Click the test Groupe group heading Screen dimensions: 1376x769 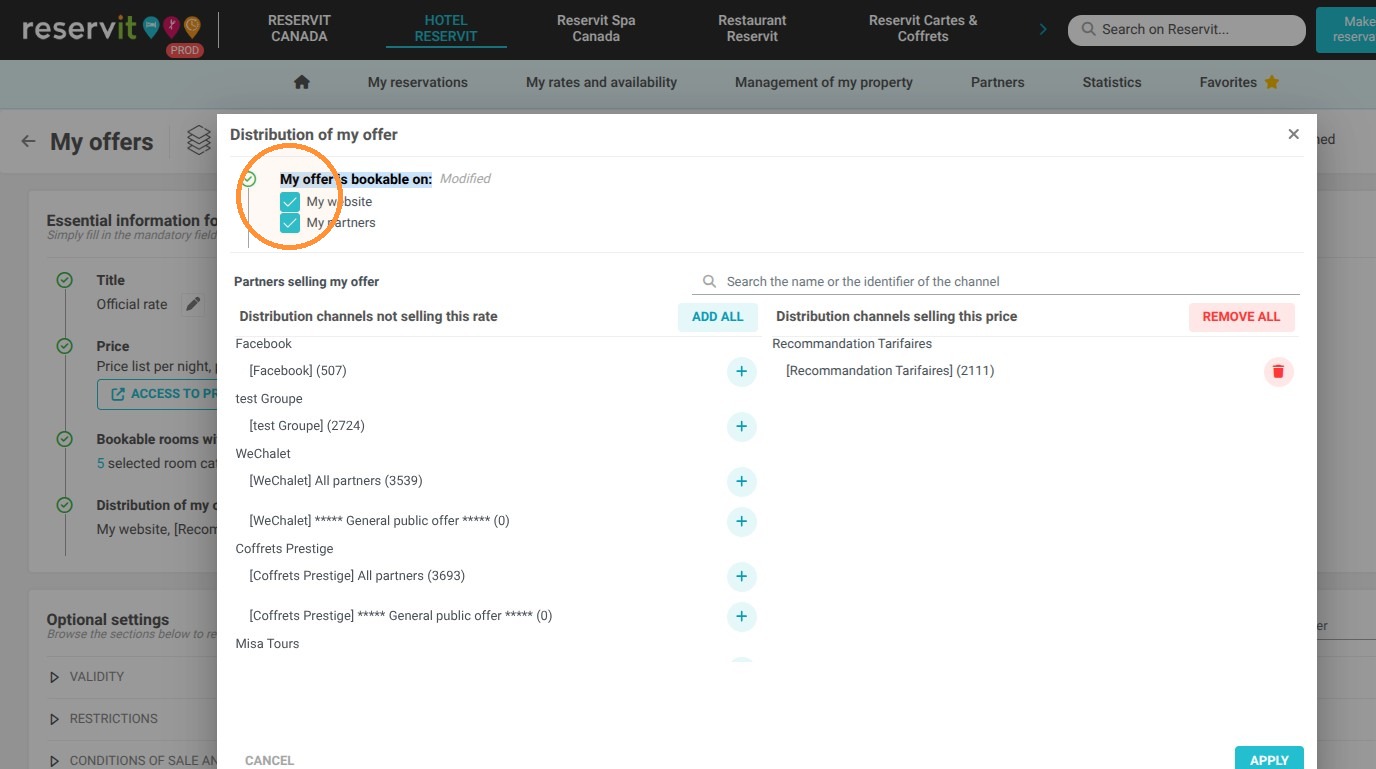click(x=269, y=399)
